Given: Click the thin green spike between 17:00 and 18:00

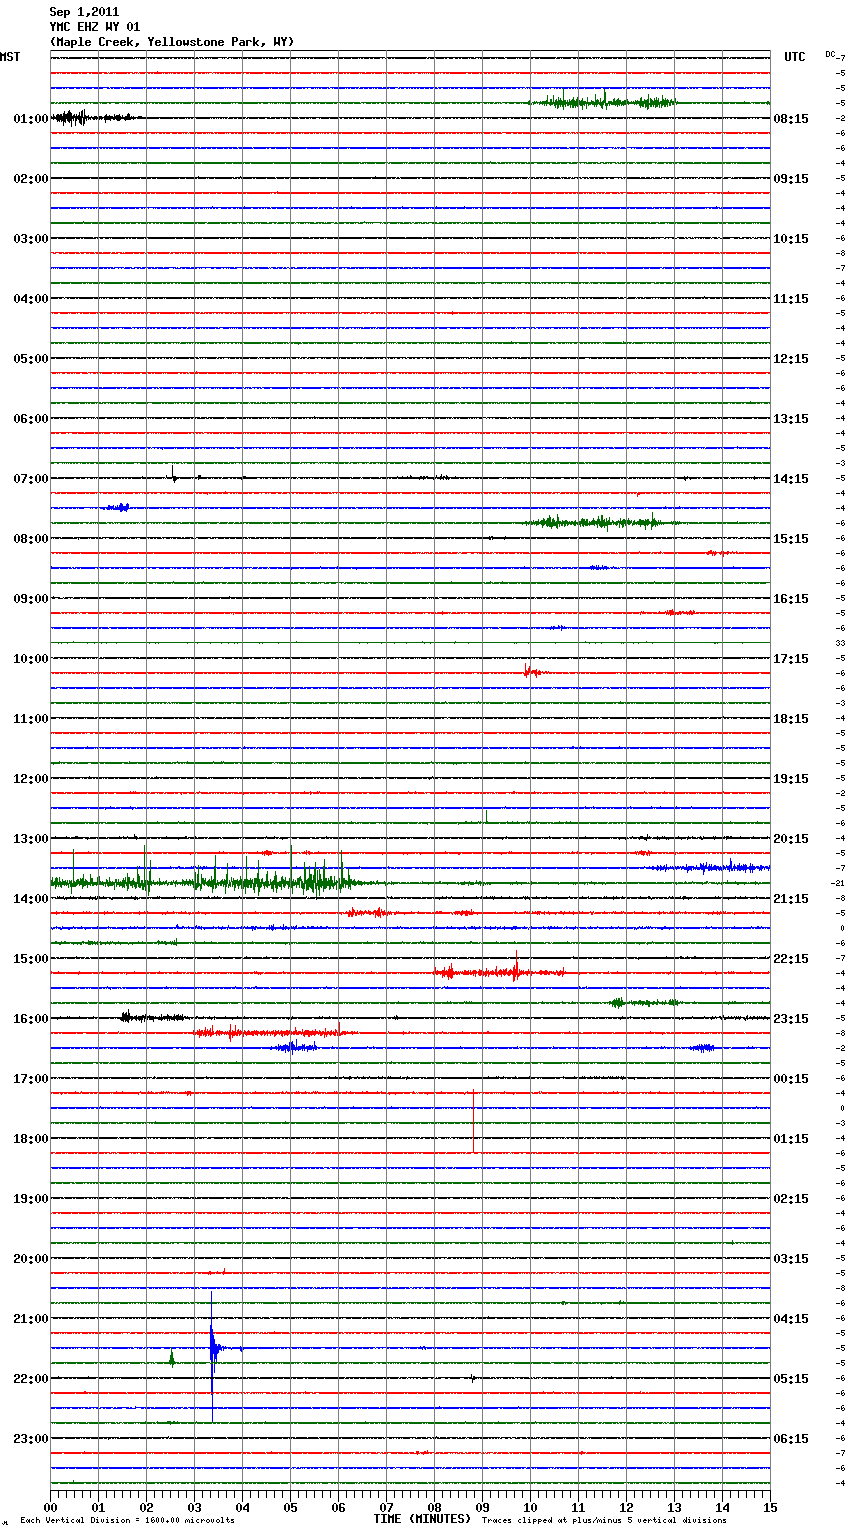Looking at the screenshot, I should (x=473, y=1122).
